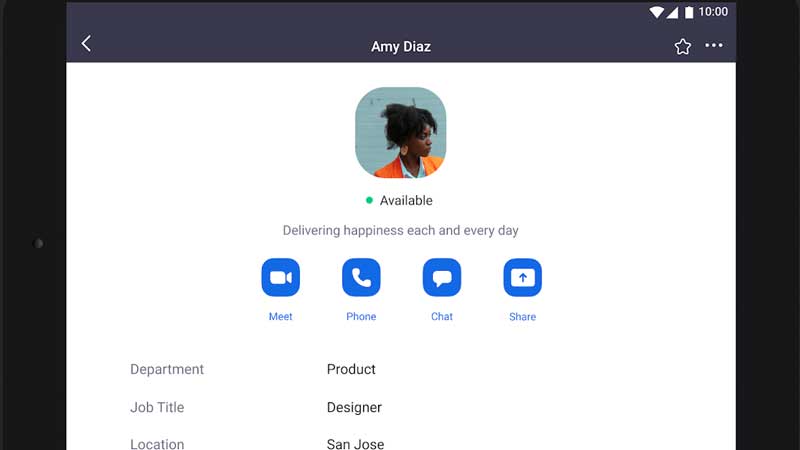
Task: Click the Available status text
Action: (406, 201)
